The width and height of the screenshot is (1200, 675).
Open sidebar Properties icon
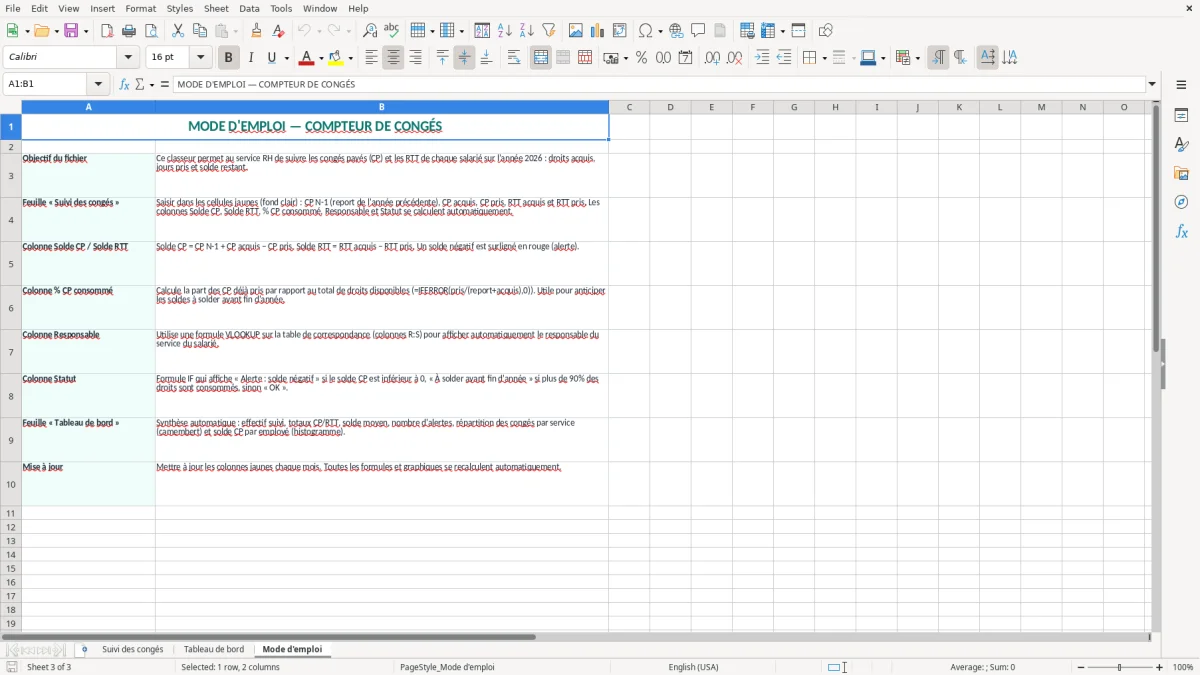click(x=1181, y=116)
